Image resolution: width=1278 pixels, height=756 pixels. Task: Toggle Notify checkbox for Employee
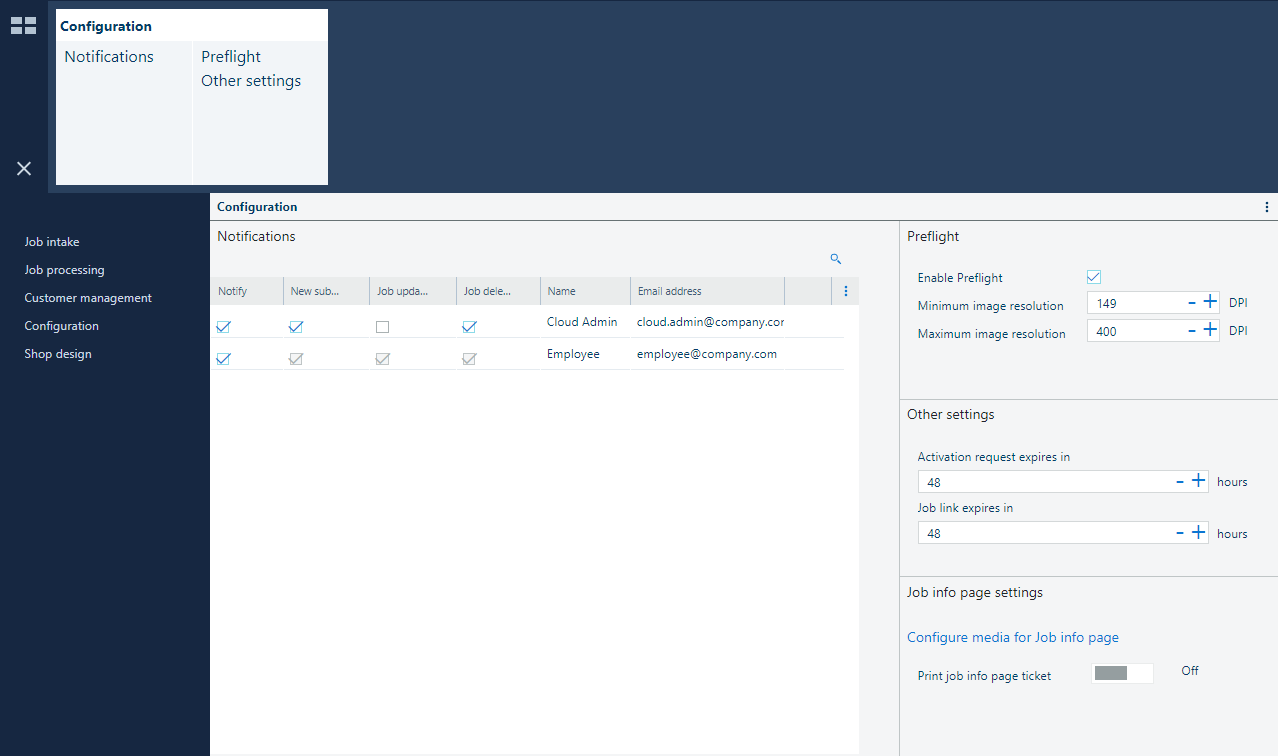[x=223, y=359]
